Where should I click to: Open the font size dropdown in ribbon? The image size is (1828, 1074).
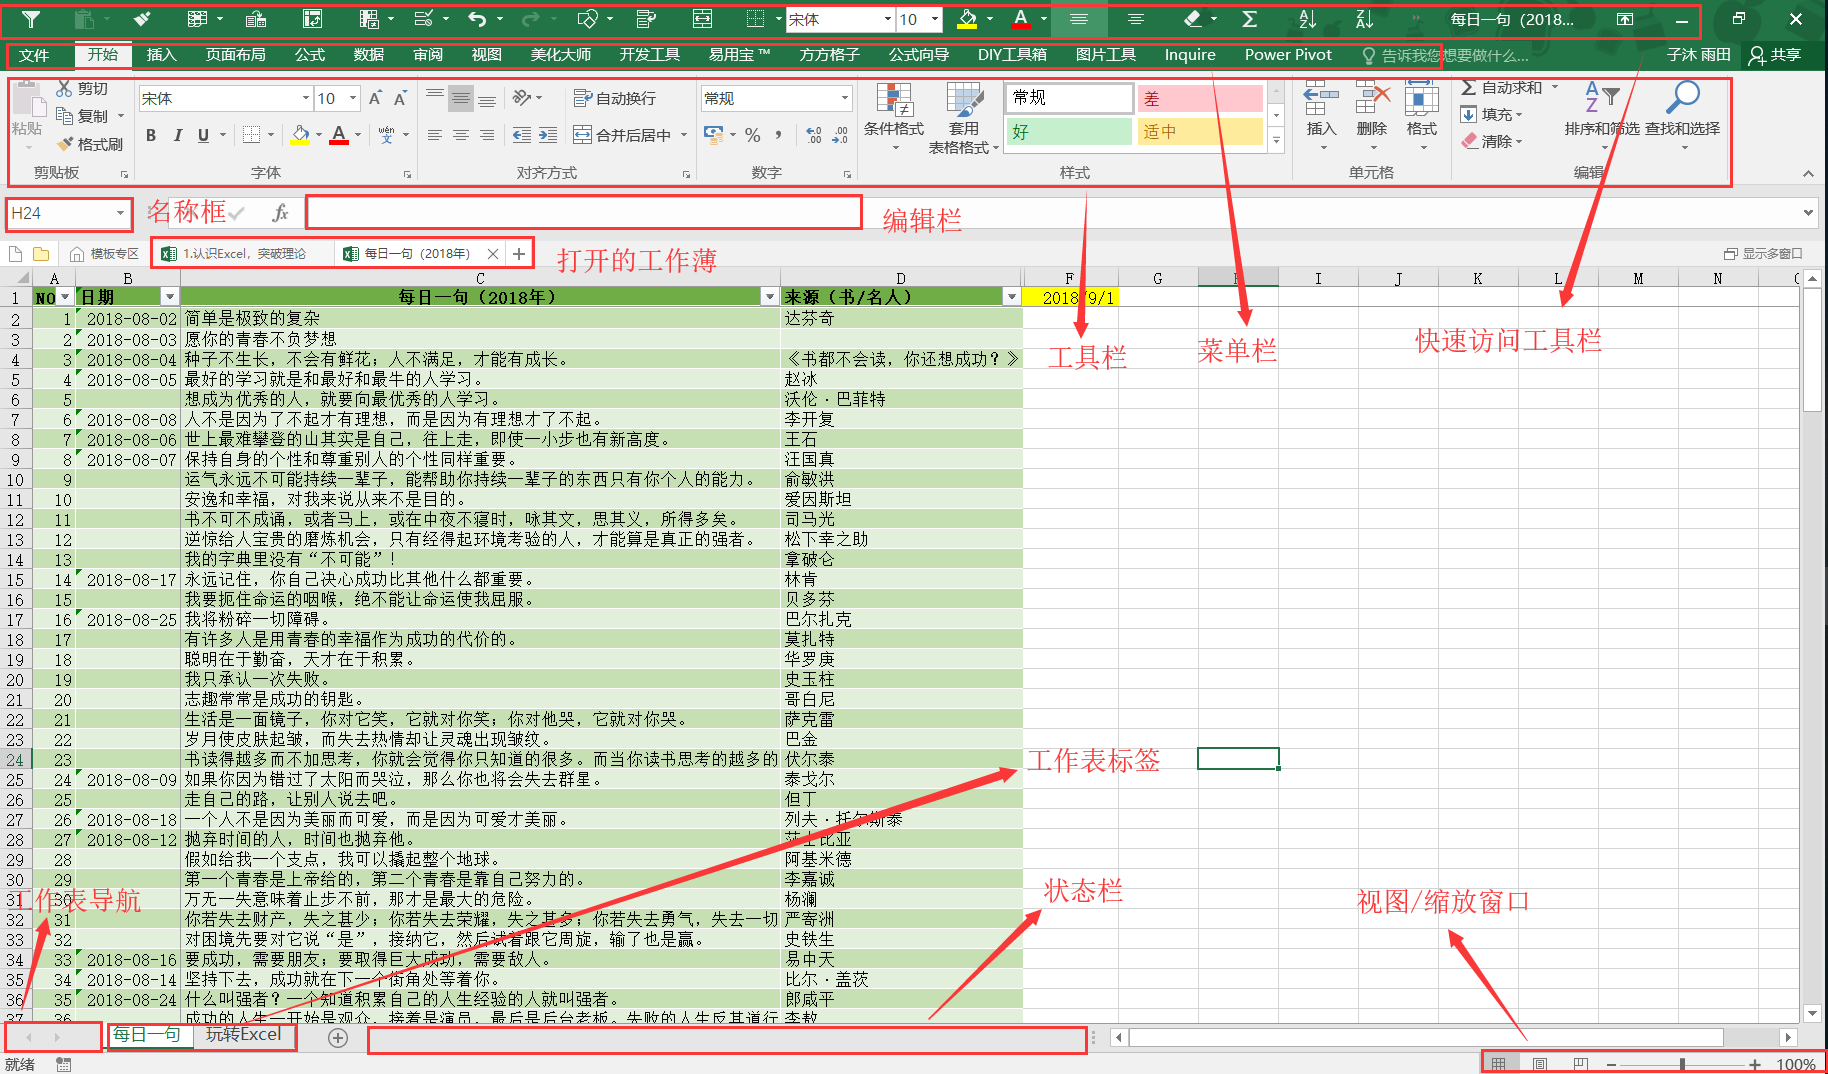pos(353,98)
